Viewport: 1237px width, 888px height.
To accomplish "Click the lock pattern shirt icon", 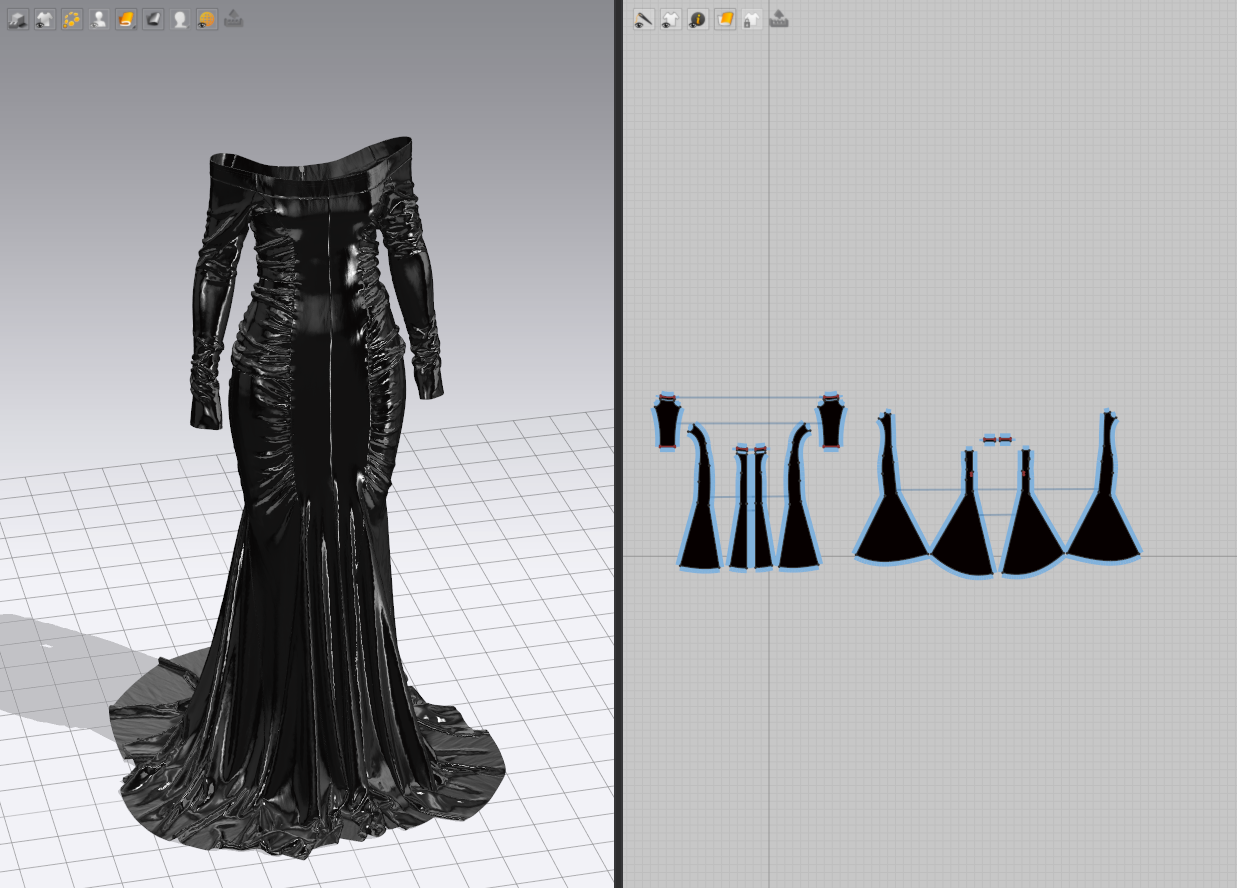I will tap(751, 19).
